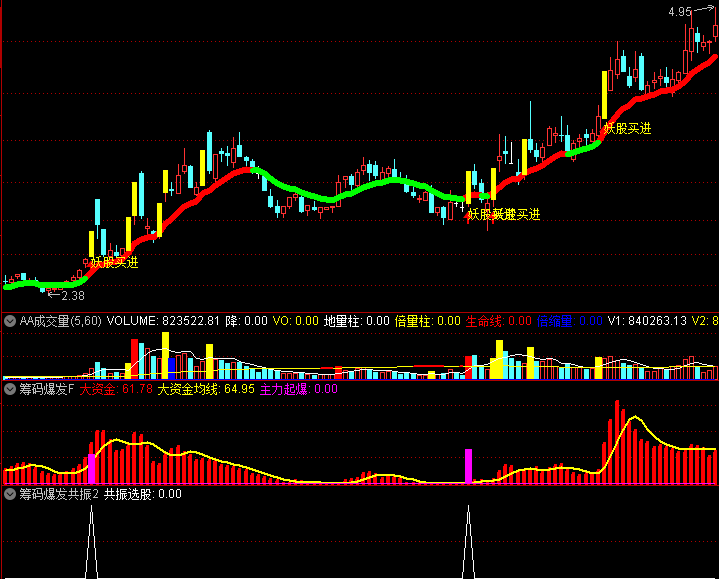Click the VOLUME: 823522.81 value

coord(163,321)
